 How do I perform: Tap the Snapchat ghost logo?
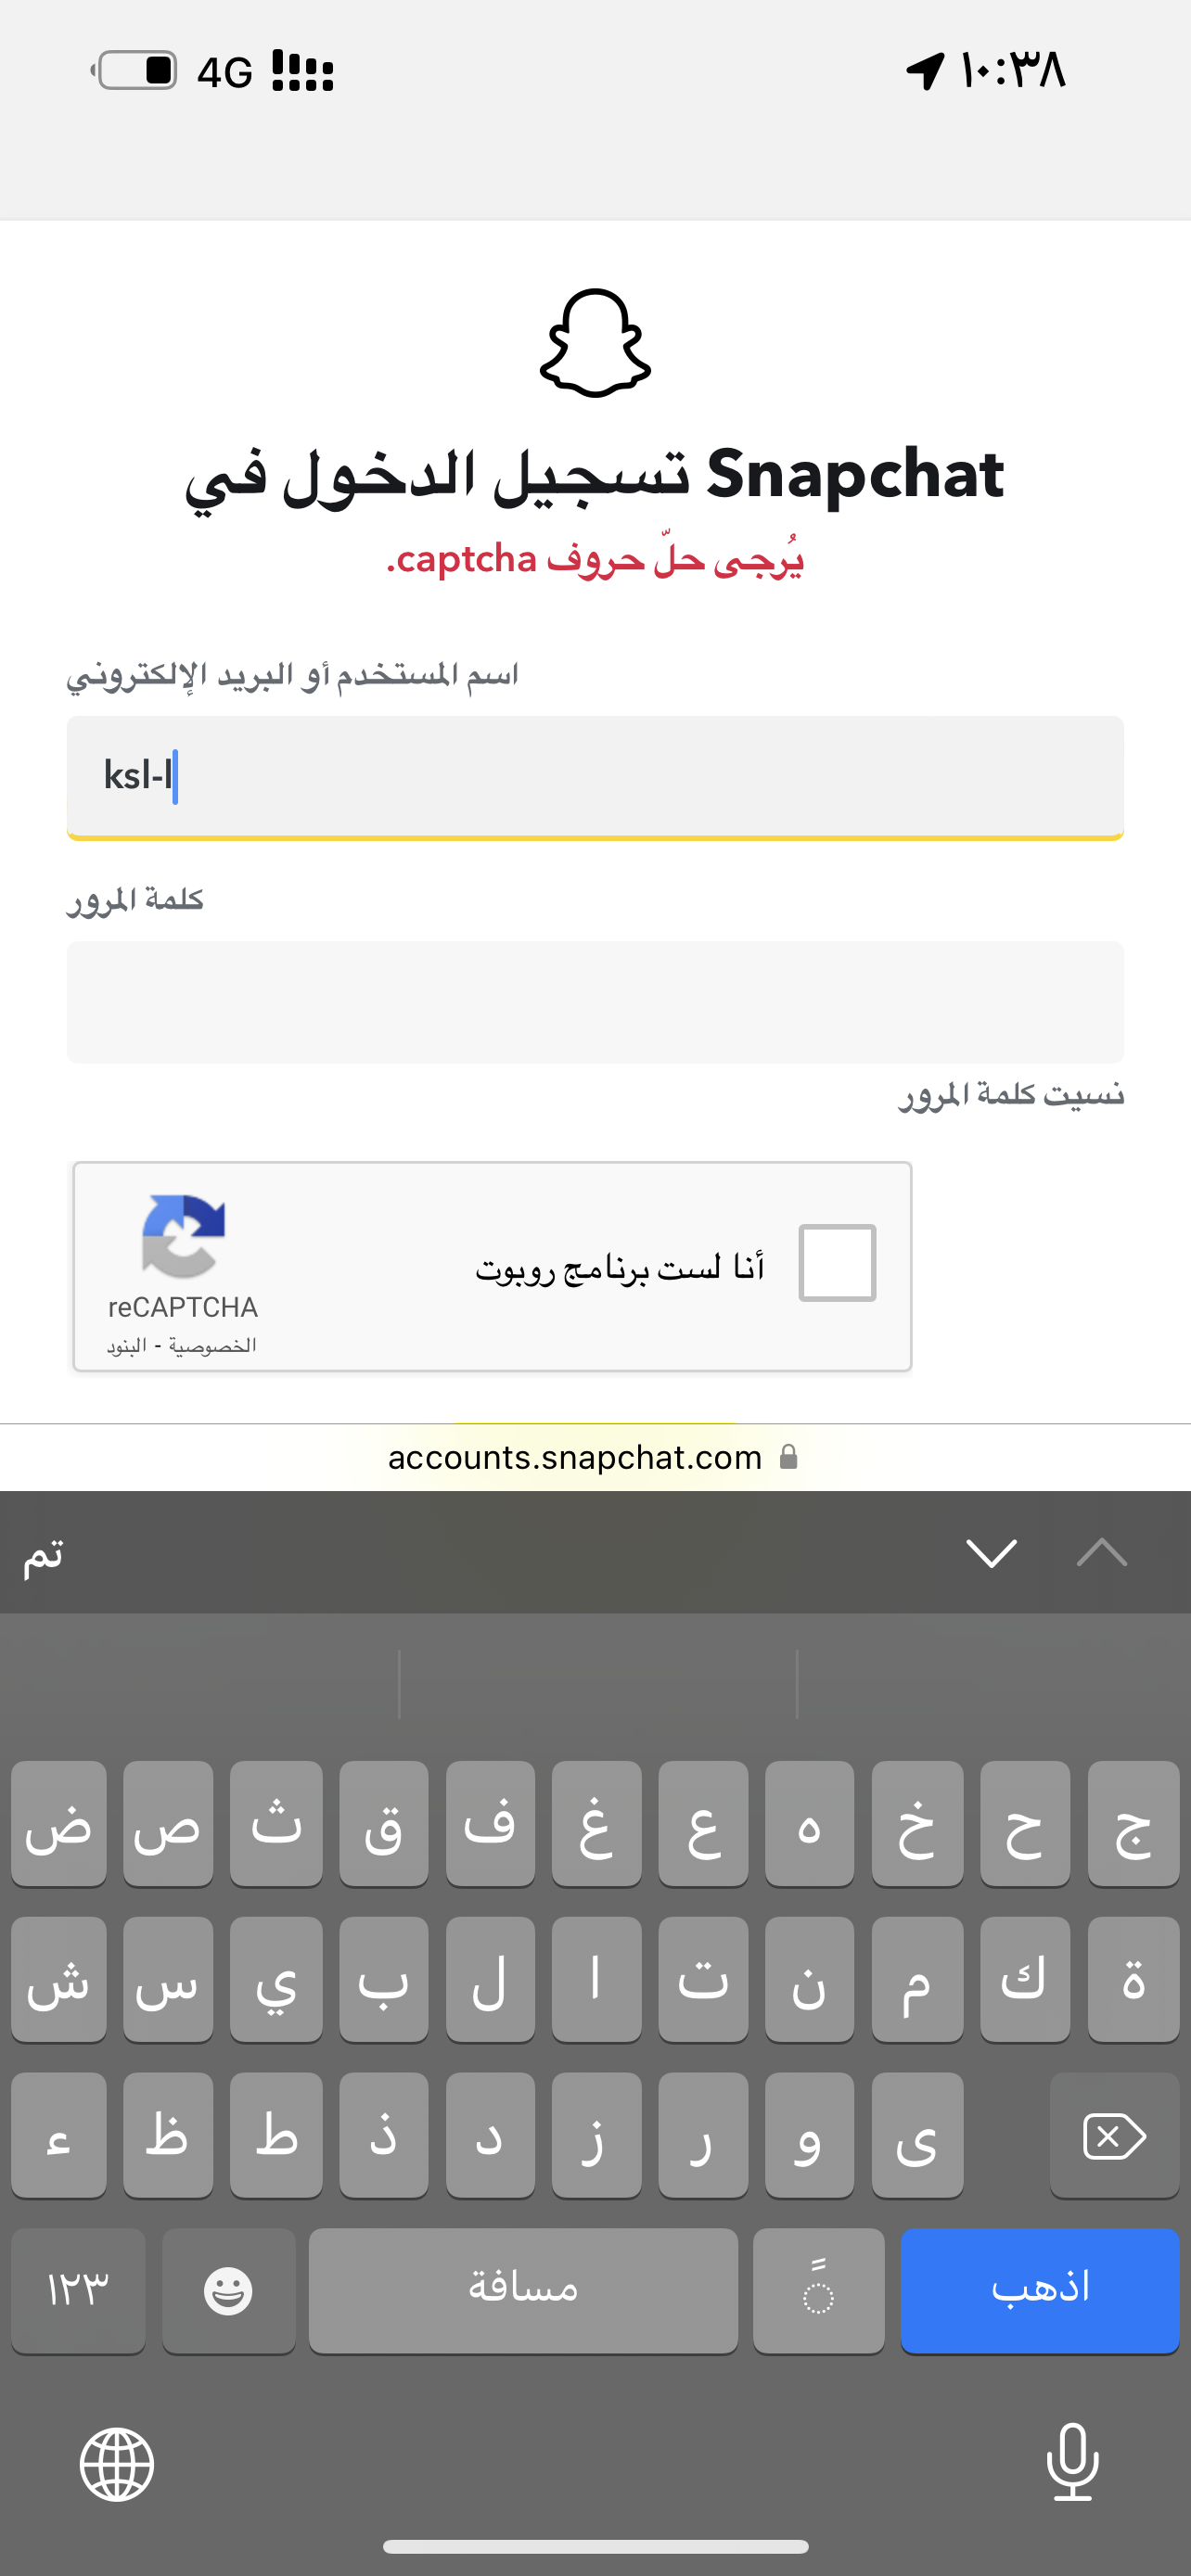[595, 343]
